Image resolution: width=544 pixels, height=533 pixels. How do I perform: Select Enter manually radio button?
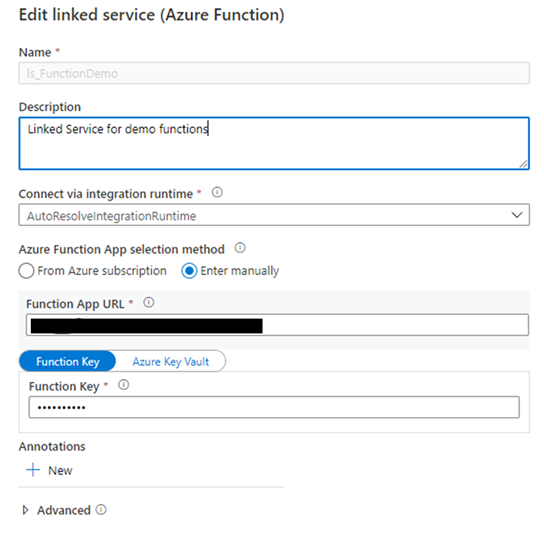pyautogui.click(x=189, y=271)
